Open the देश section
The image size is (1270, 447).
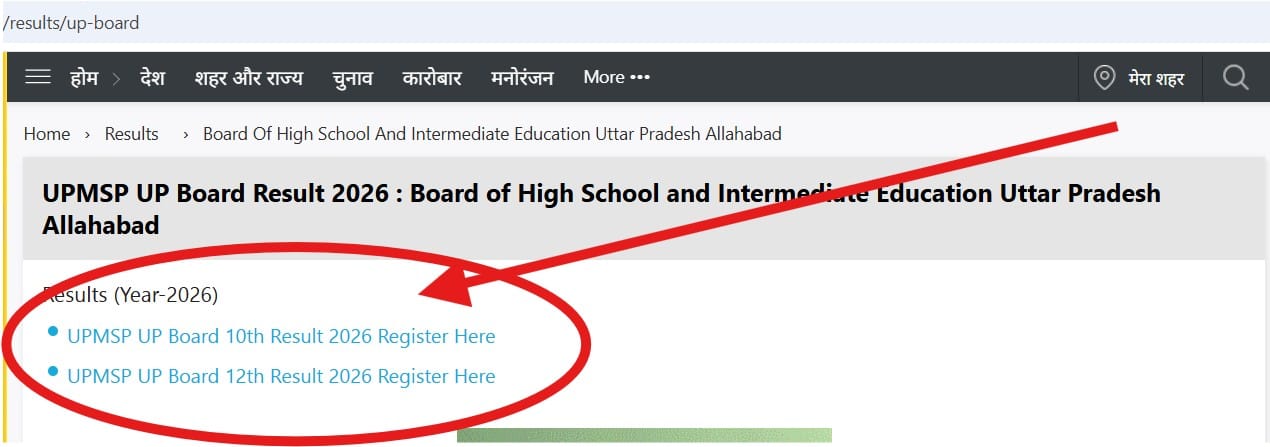(152, 77)
